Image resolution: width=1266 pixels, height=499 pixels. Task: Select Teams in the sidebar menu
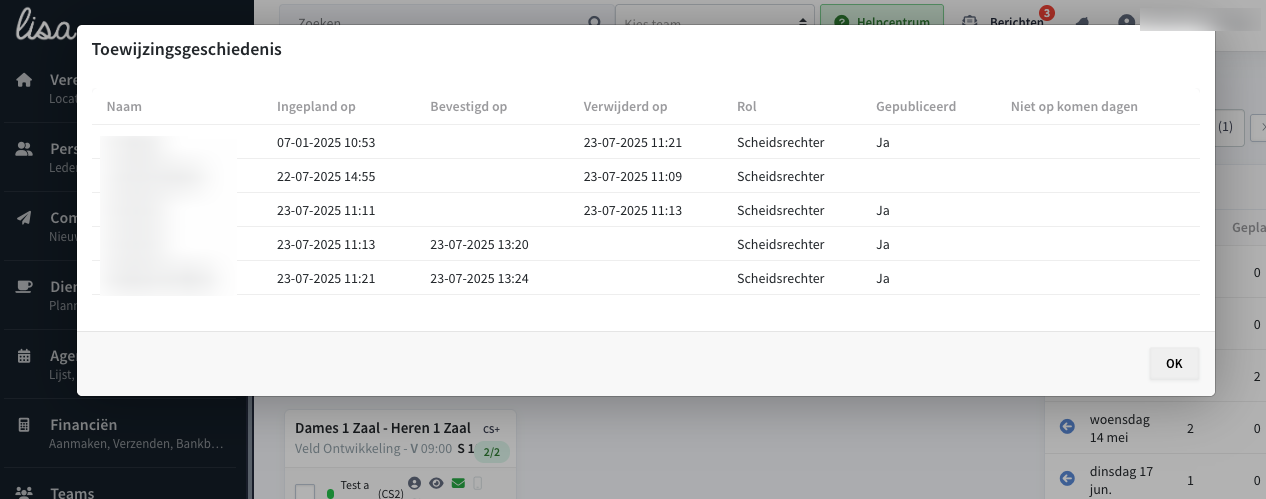pos(72,492)
